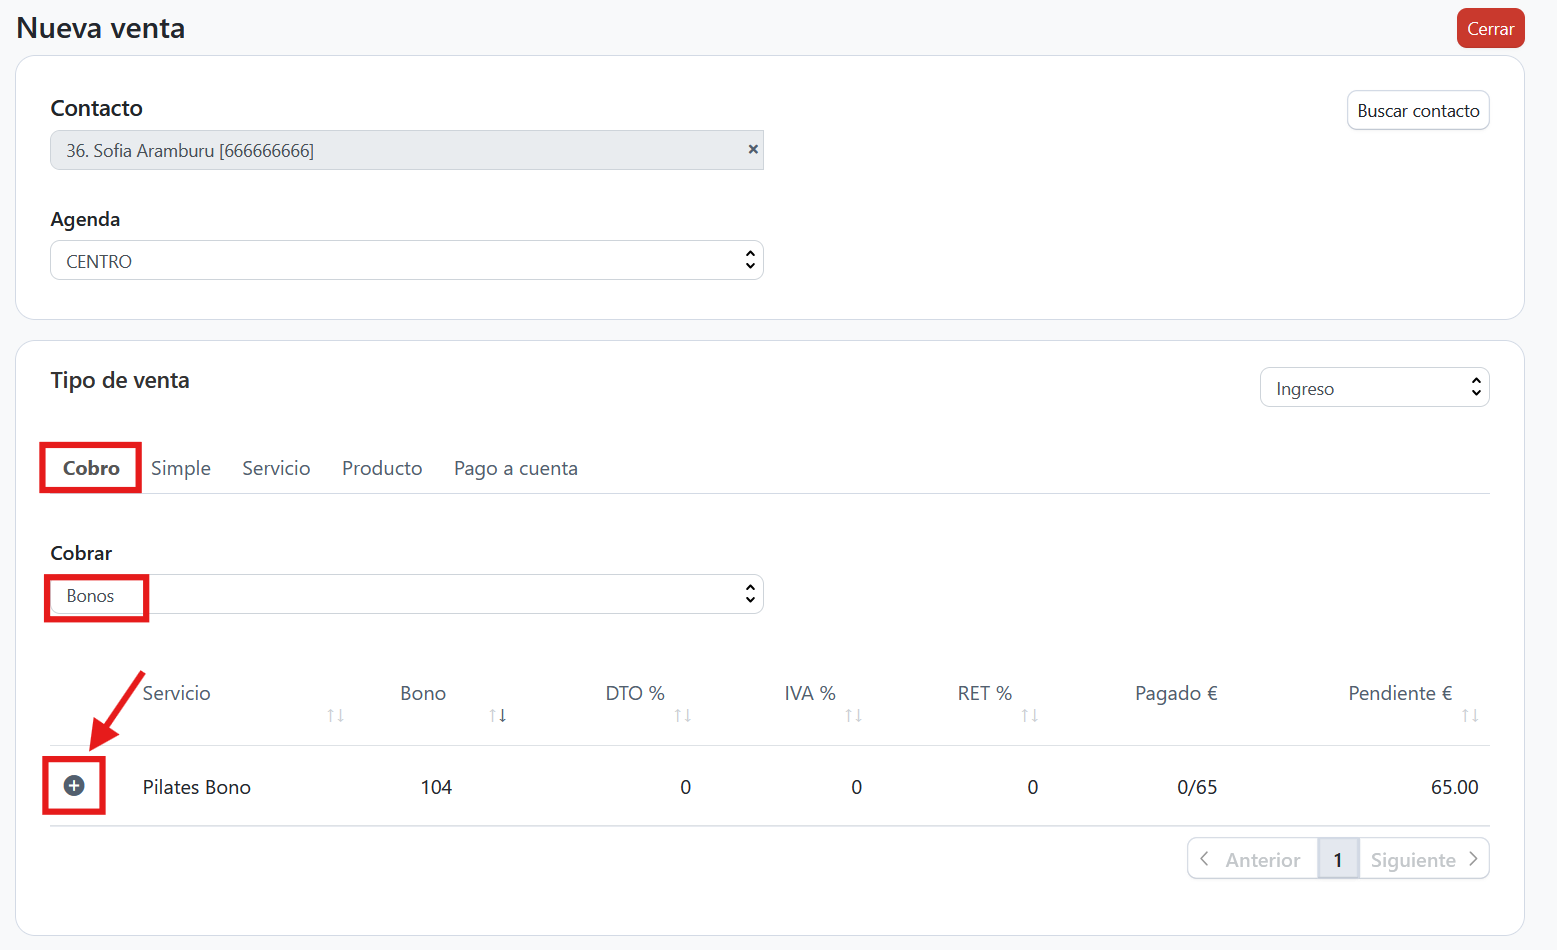Sort table by Bono column arrows
The width and height of the screenshot is (1557, 950).
(497, 715)
